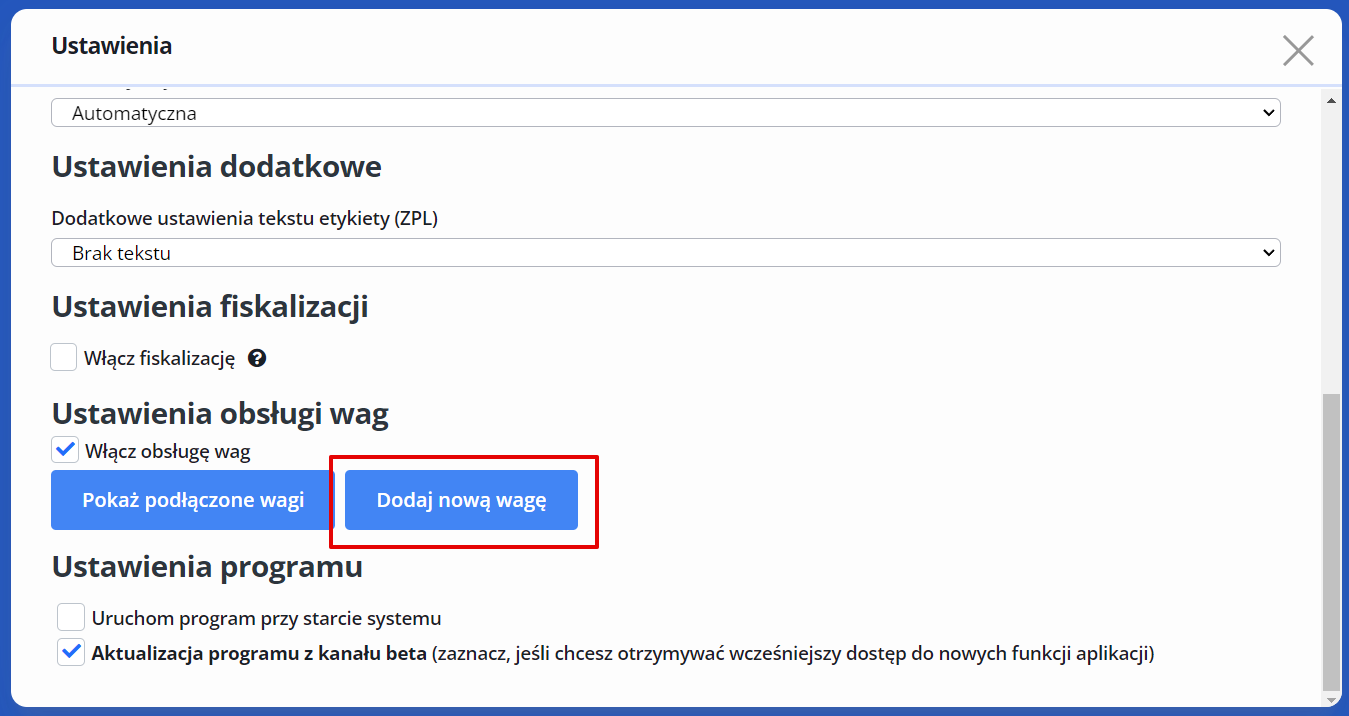Image resolution: width=1349 pixels, height=716 pixels.
Task: Open the Automatyczna dropdown field
Action: click(666, 113)
